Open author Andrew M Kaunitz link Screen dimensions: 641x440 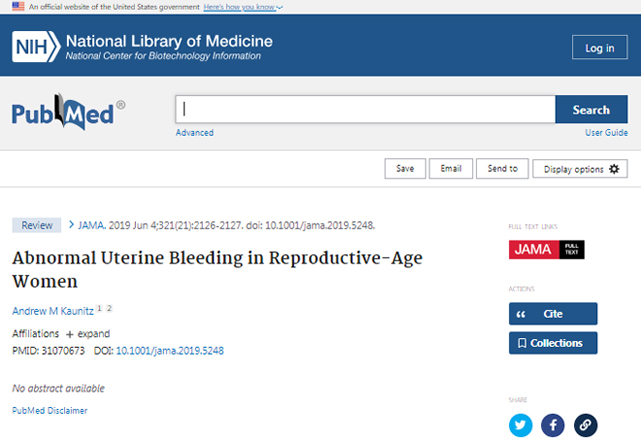click(x=53, y=311)
